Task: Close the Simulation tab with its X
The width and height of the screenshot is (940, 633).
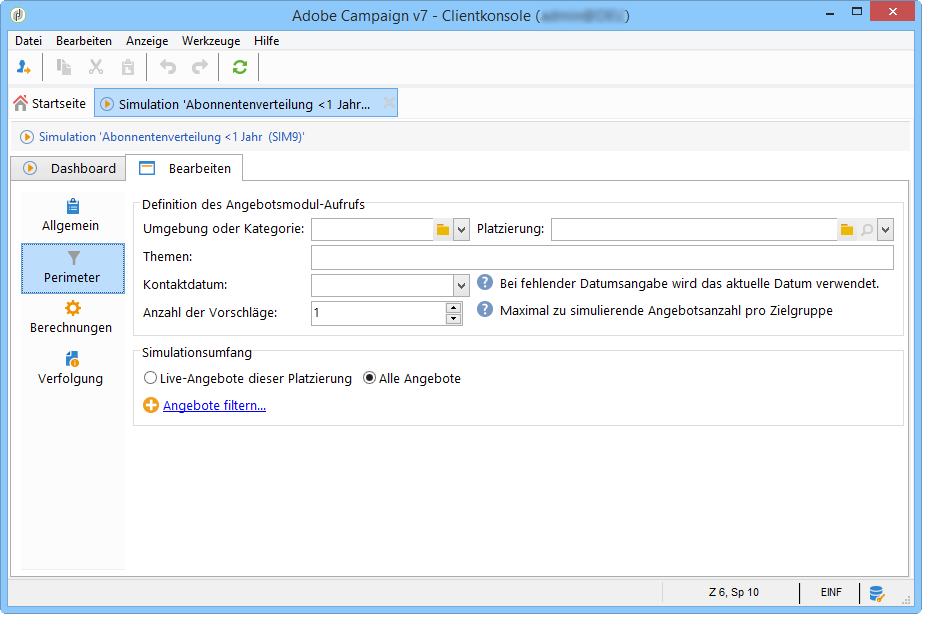Action: [389, 103]
